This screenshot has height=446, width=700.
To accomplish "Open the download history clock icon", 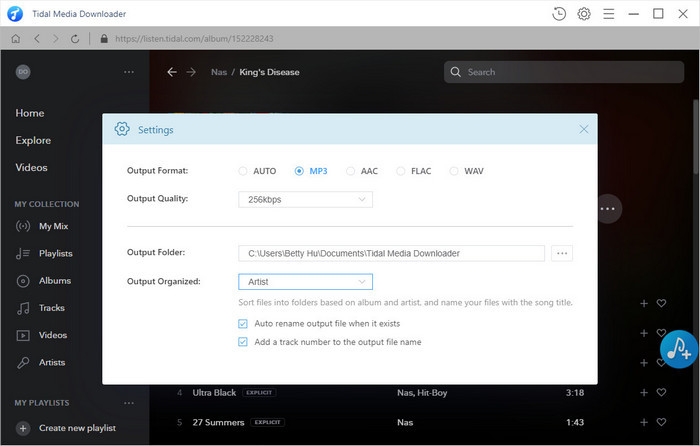I will [559, 14].
